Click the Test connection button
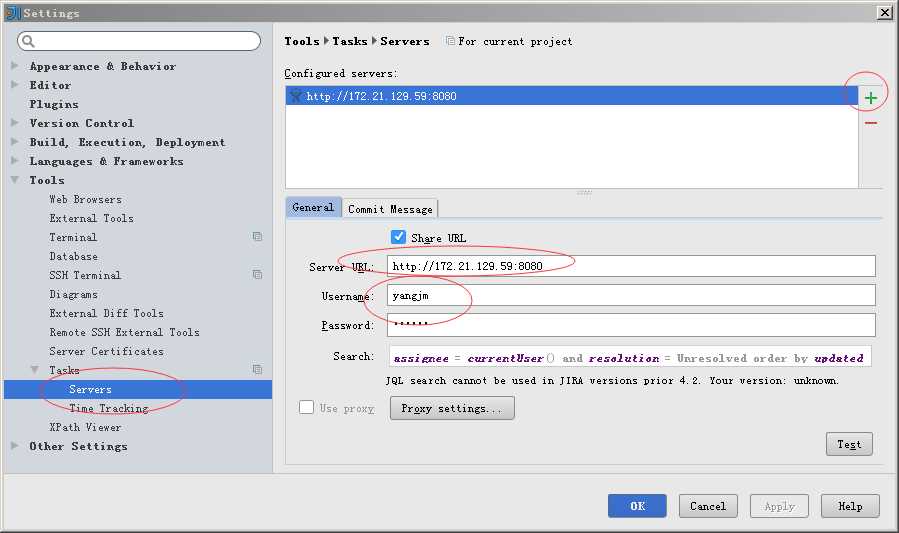 (x=849, y=444)
